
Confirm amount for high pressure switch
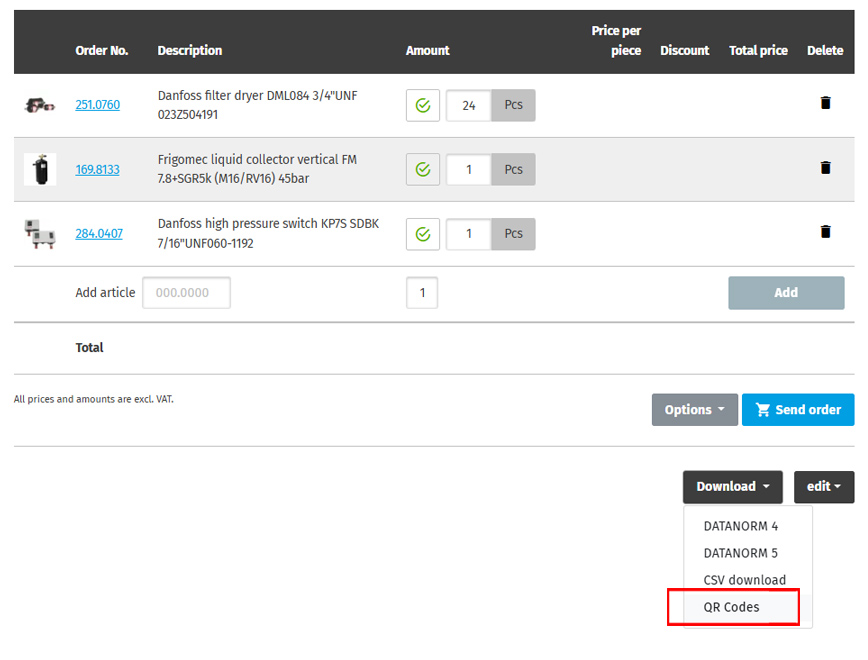point(423,234)
